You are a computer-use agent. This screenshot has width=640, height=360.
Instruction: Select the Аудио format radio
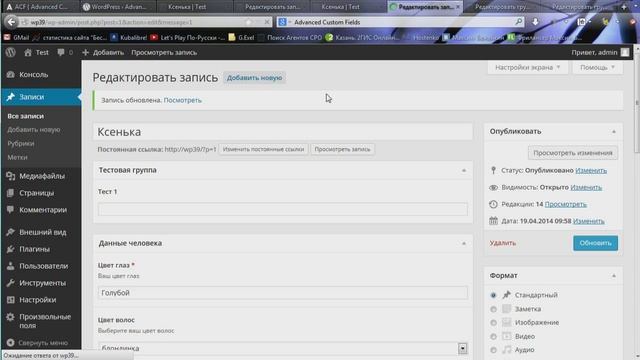tap(493, 350)
